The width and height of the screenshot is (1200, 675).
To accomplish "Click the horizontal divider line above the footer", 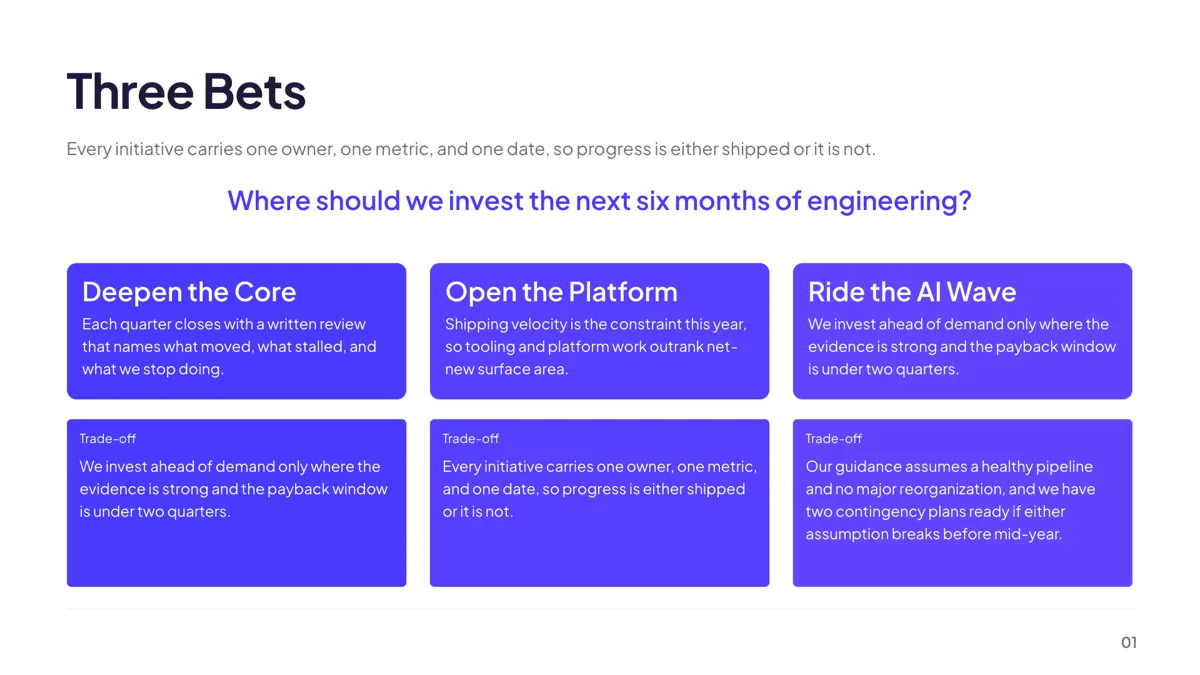I will [600, 609].
